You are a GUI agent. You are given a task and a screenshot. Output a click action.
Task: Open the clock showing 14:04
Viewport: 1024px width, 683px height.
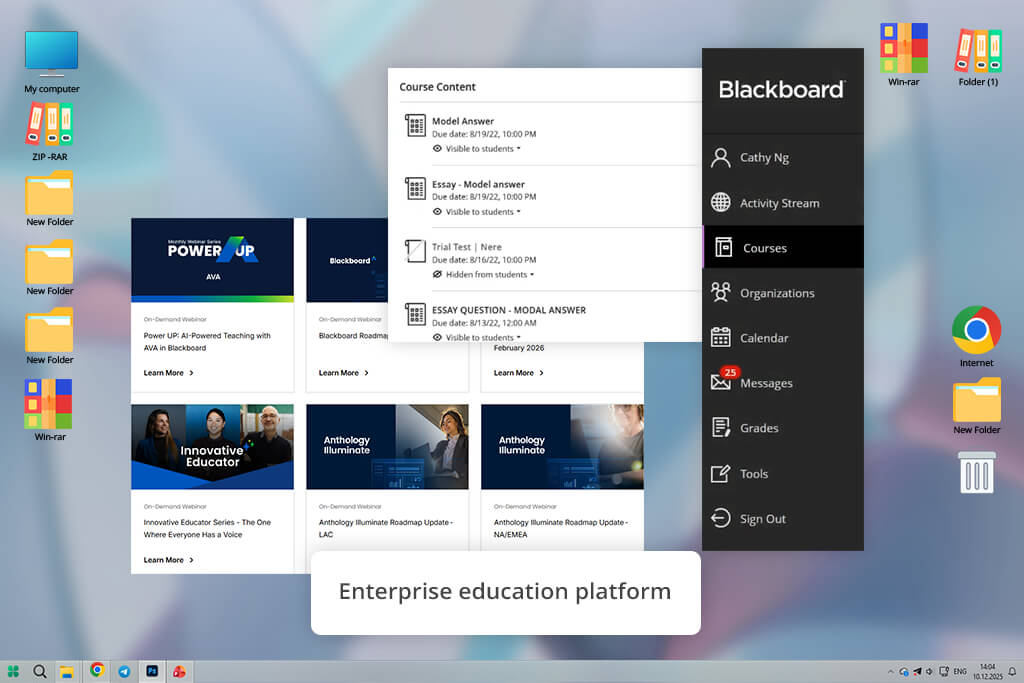pyautogui.click(x=987, y=671)
